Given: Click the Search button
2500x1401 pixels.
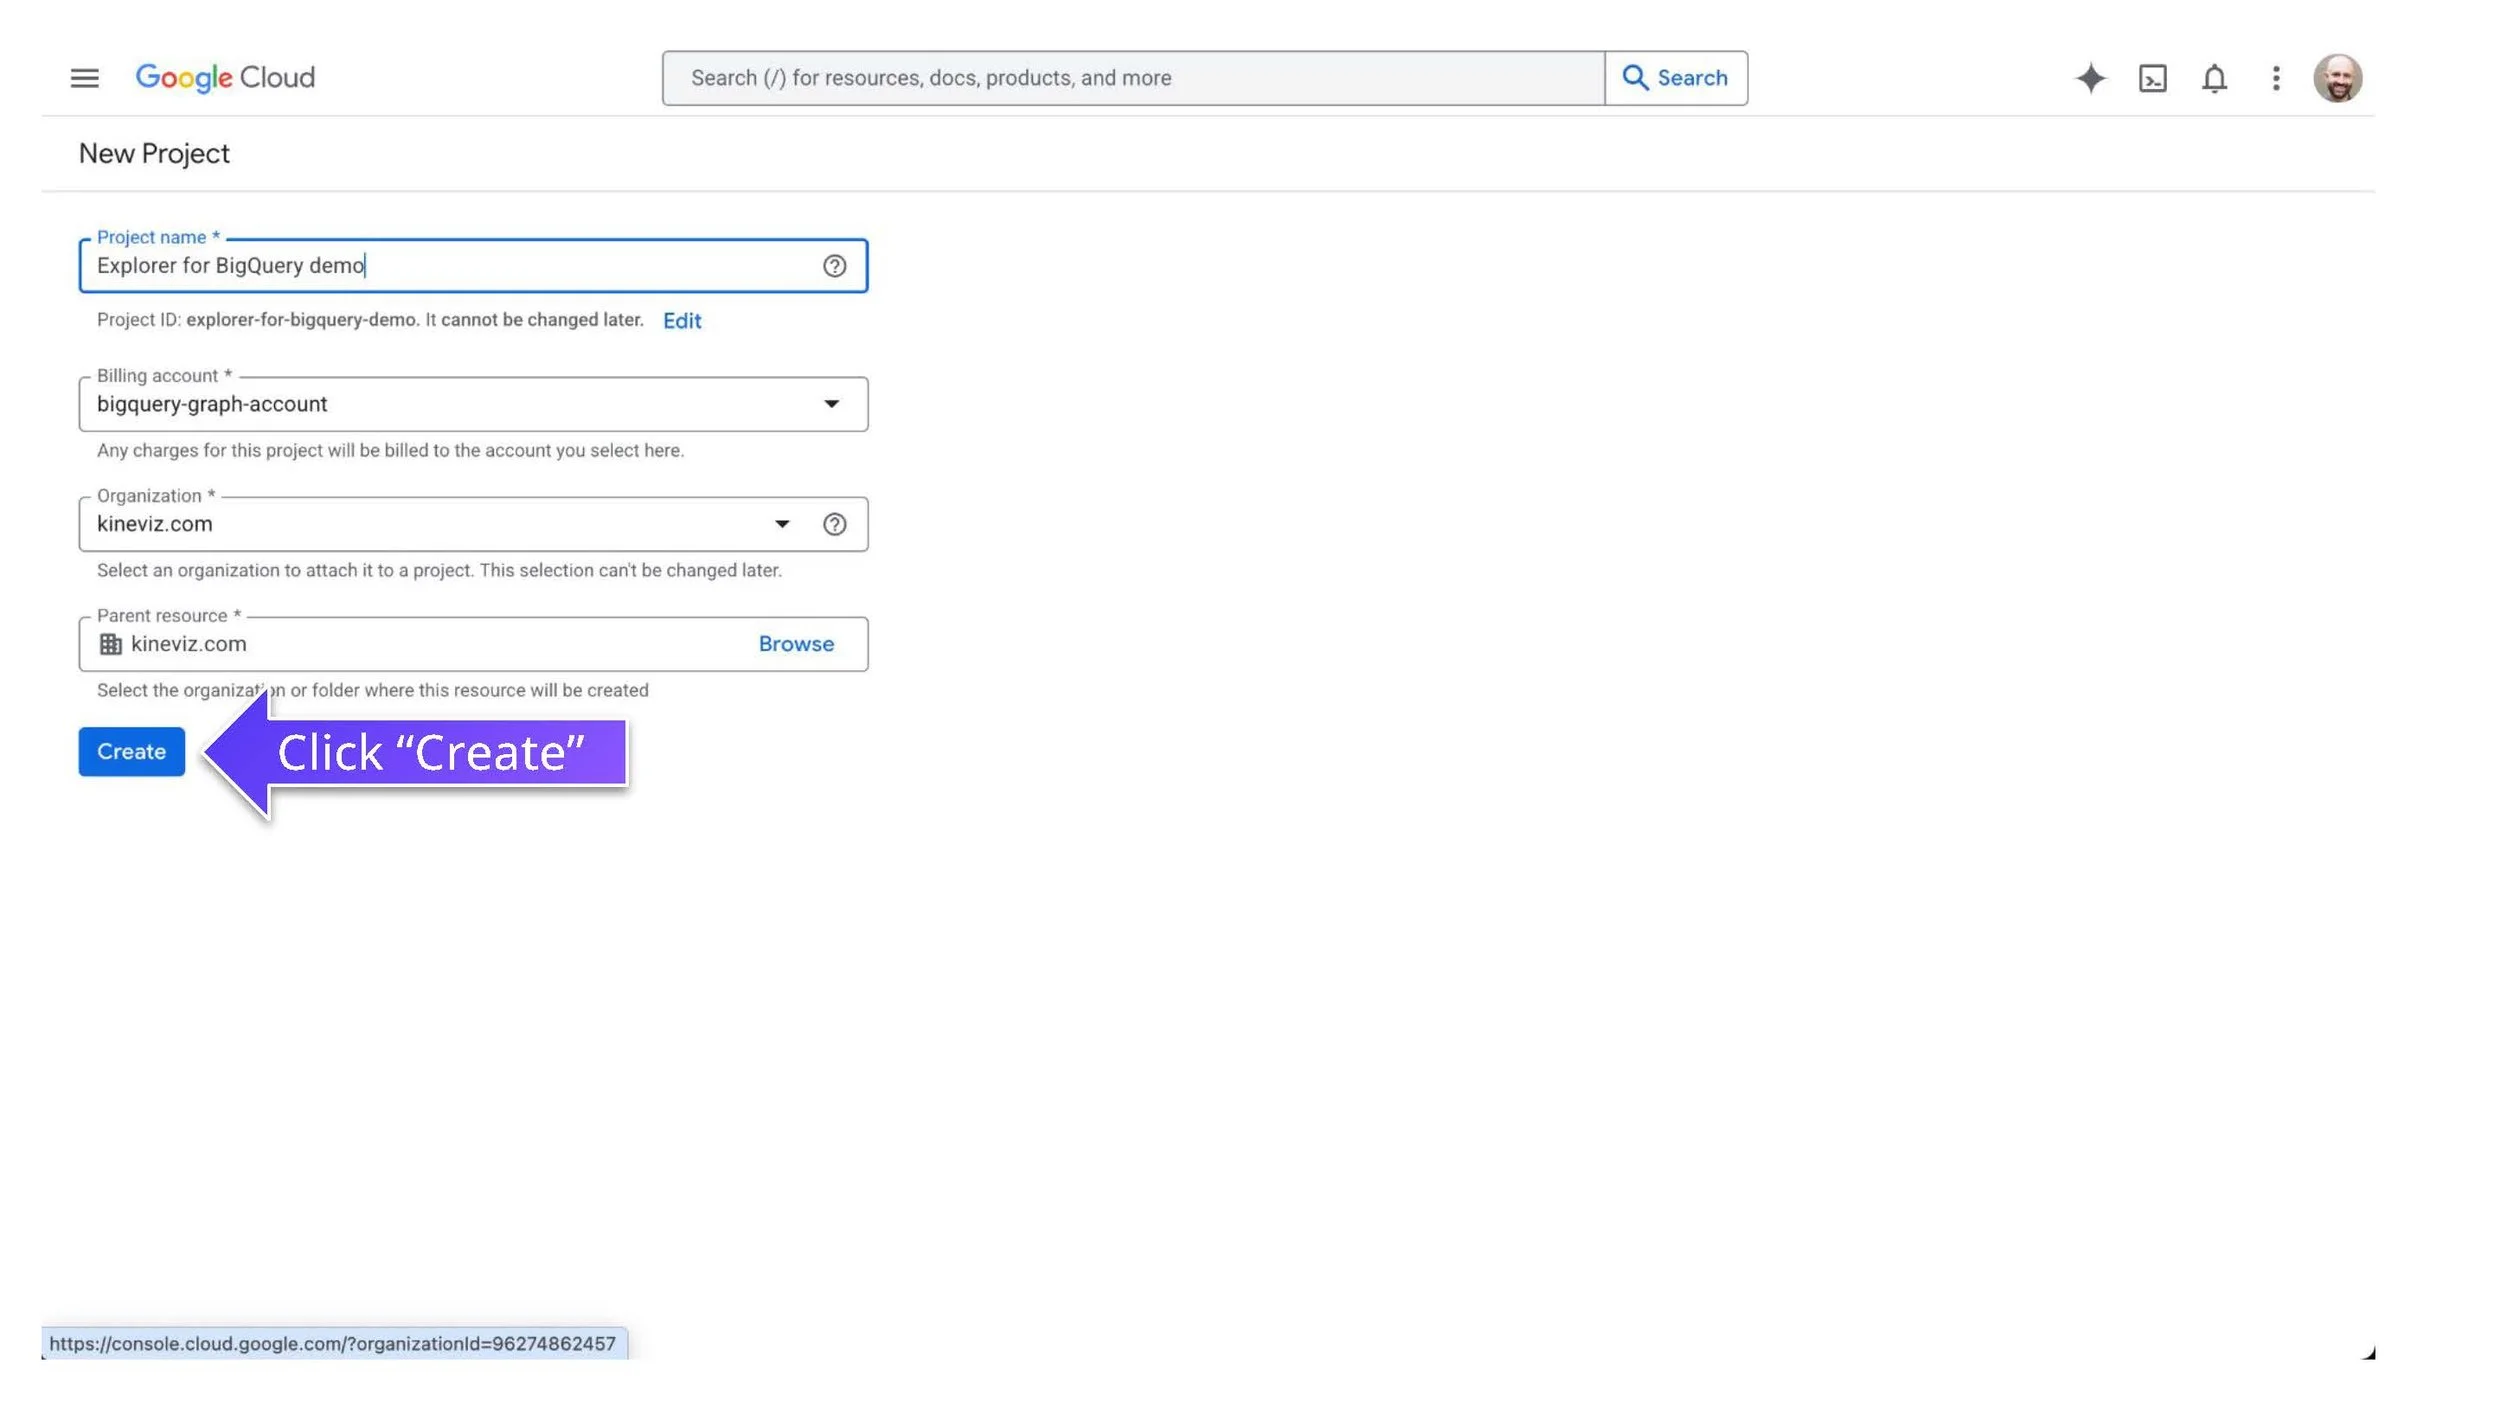Looking at the screenshot, I should 1677,77.
